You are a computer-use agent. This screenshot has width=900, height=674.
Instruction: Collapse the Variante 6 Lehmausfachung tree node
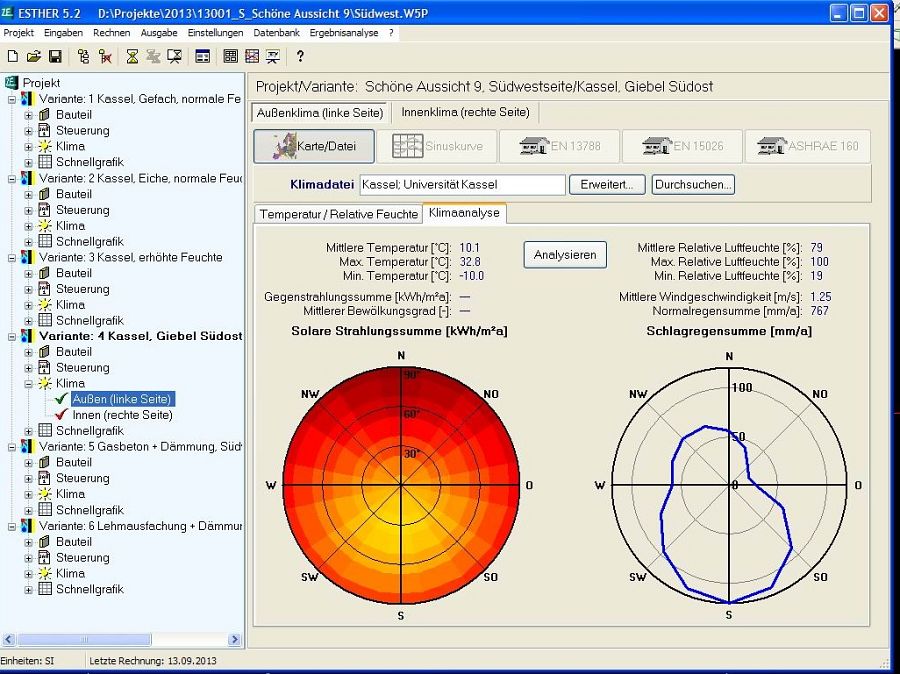pyautogui.click(x=13, y=526)
